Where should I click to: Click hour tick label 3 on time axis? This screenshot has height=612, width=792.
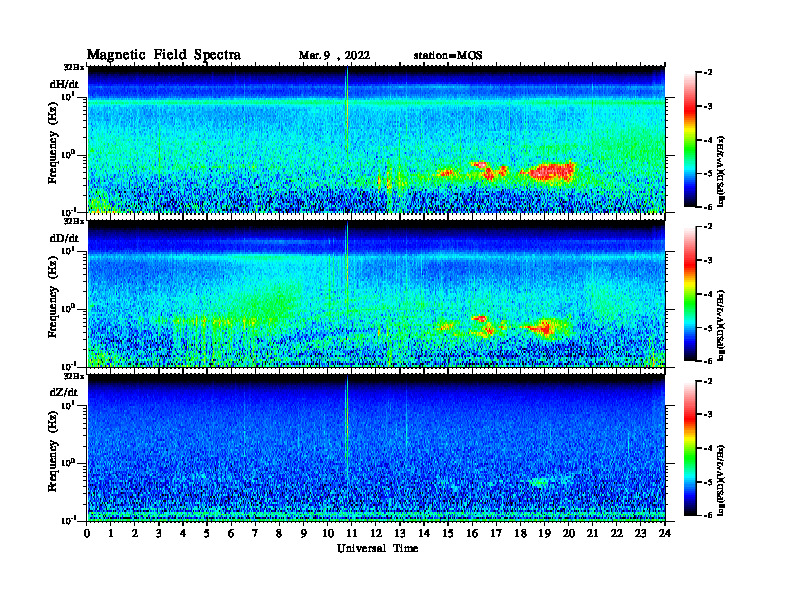click(159, 534)
